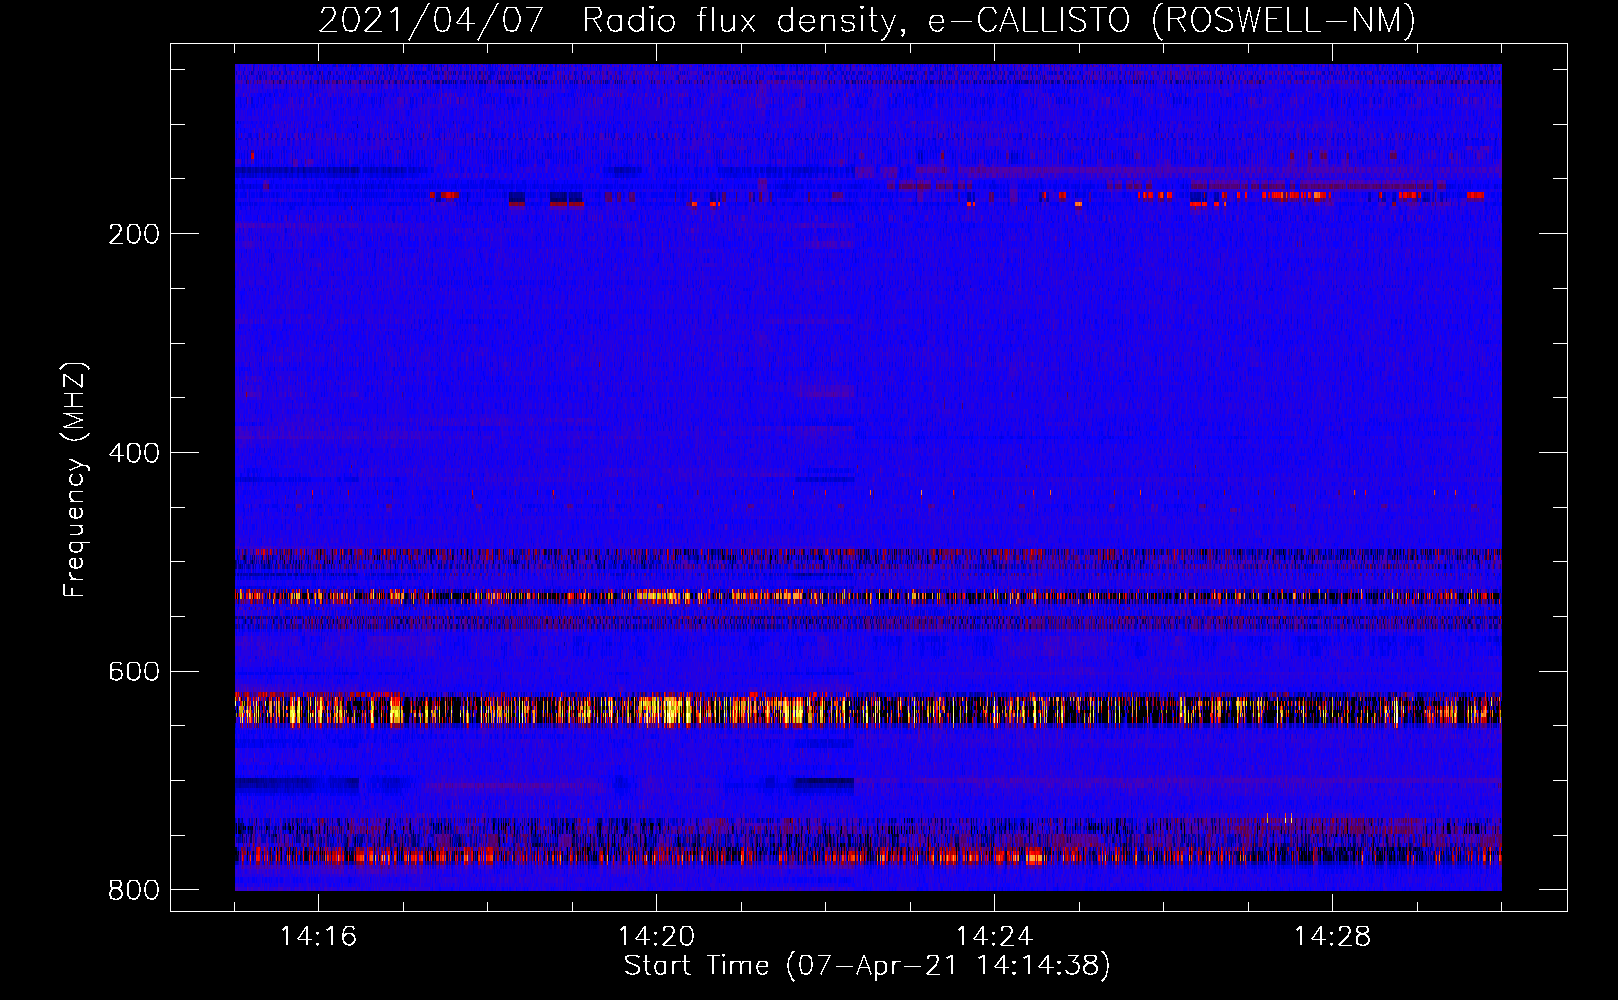Select the 600 frequency tick label
1618x1000 pixels.
click(x=134, y=671)
